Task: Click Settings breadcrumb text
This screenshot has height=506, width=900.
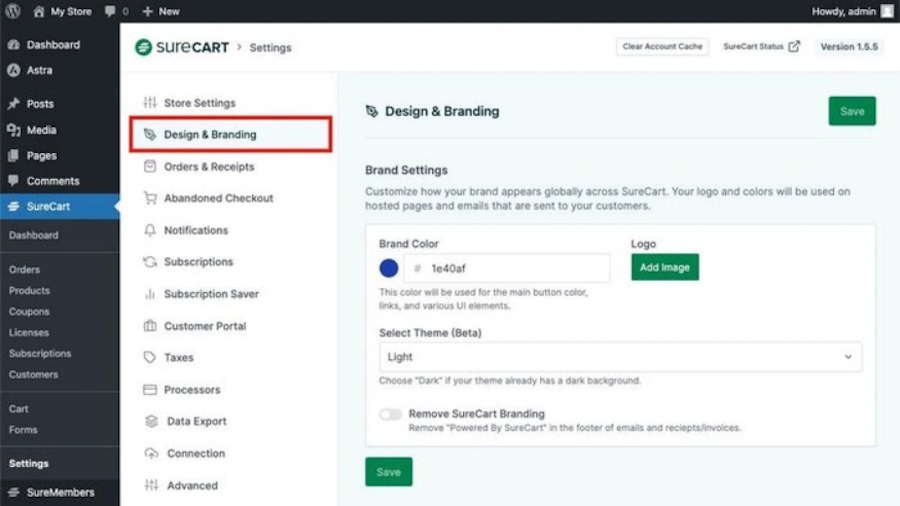Action: (270, 48)
